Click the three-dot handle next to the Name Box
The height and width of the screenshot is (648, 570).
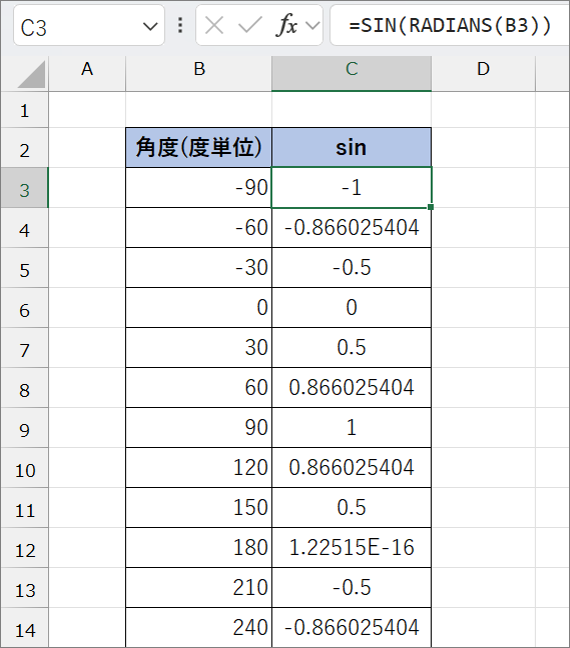[x=180, y=26]
